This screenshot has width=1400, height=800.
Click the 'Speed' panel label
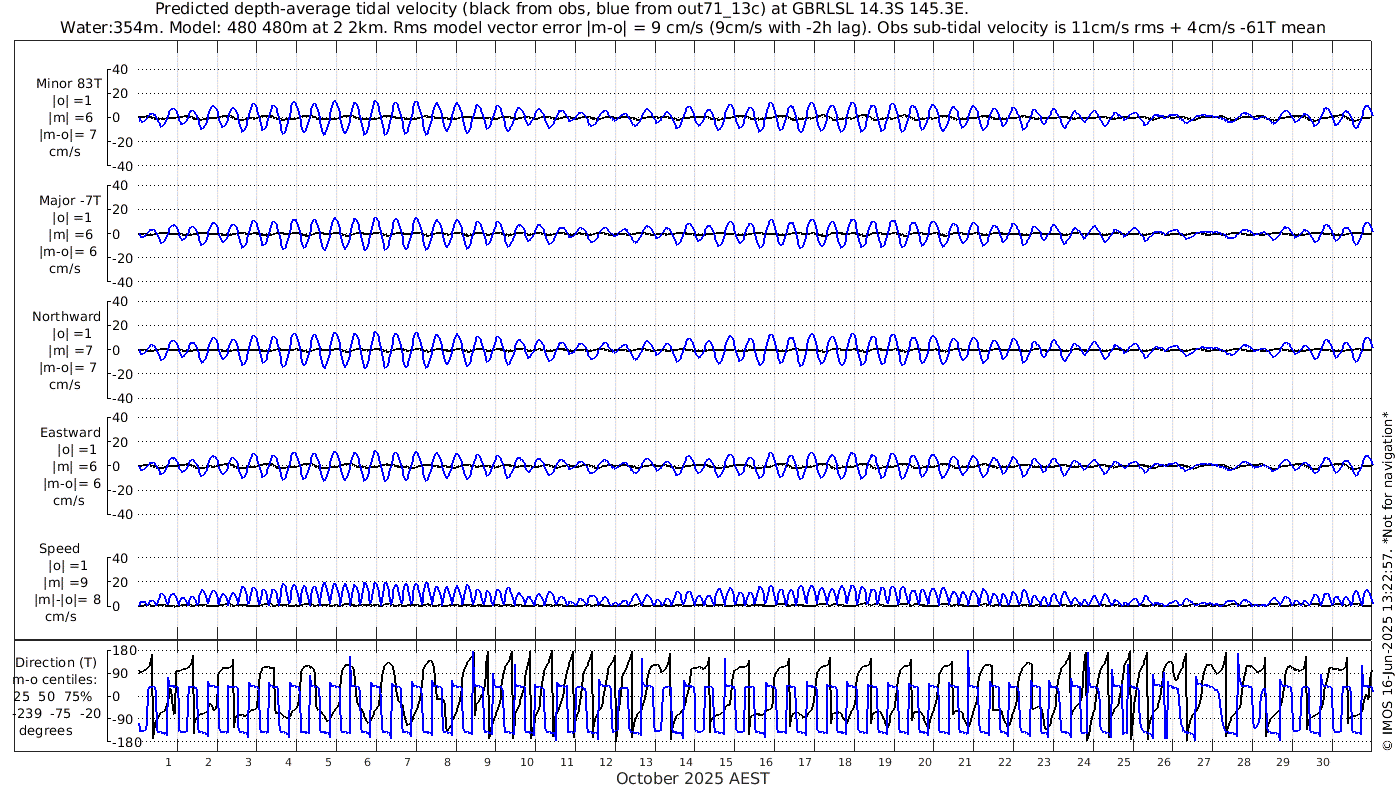pyautogui.click(x=60, y=548)
